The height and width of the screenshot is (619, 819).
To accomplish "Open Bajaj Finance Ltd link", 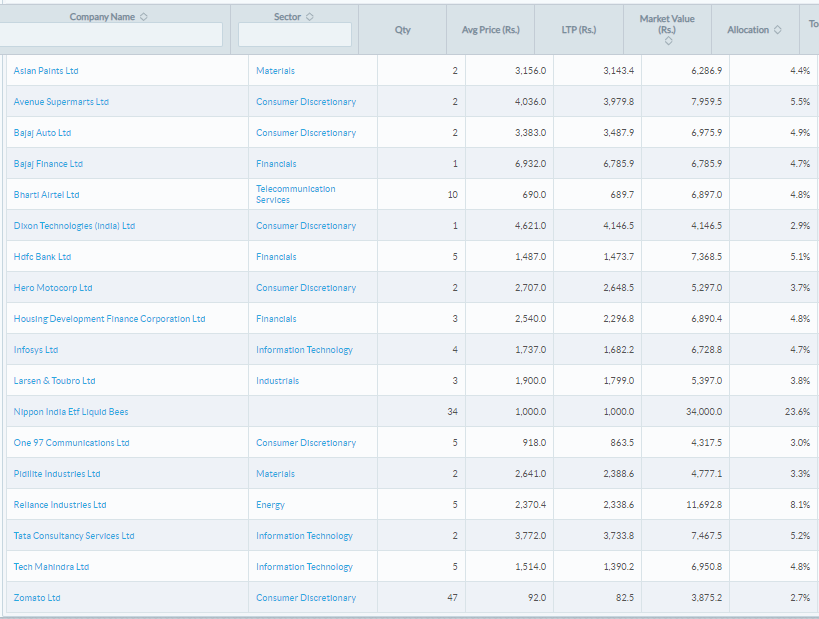I will coord(48,163).
